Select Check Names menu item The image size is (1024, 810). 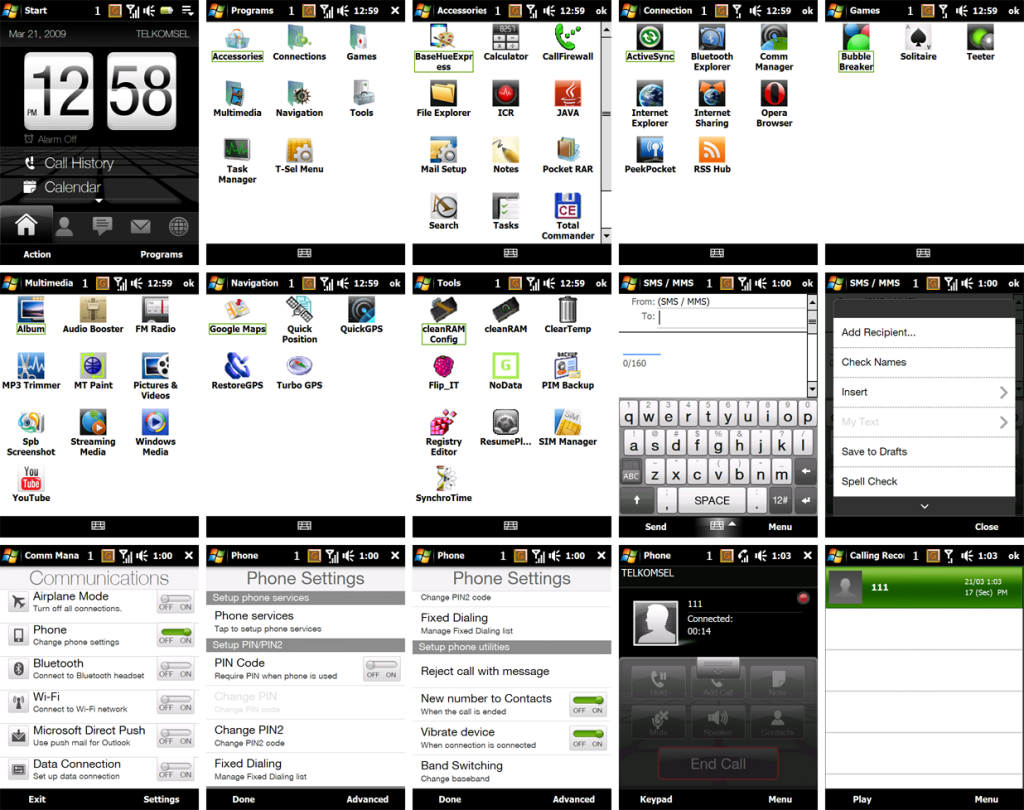coord(924,363)
